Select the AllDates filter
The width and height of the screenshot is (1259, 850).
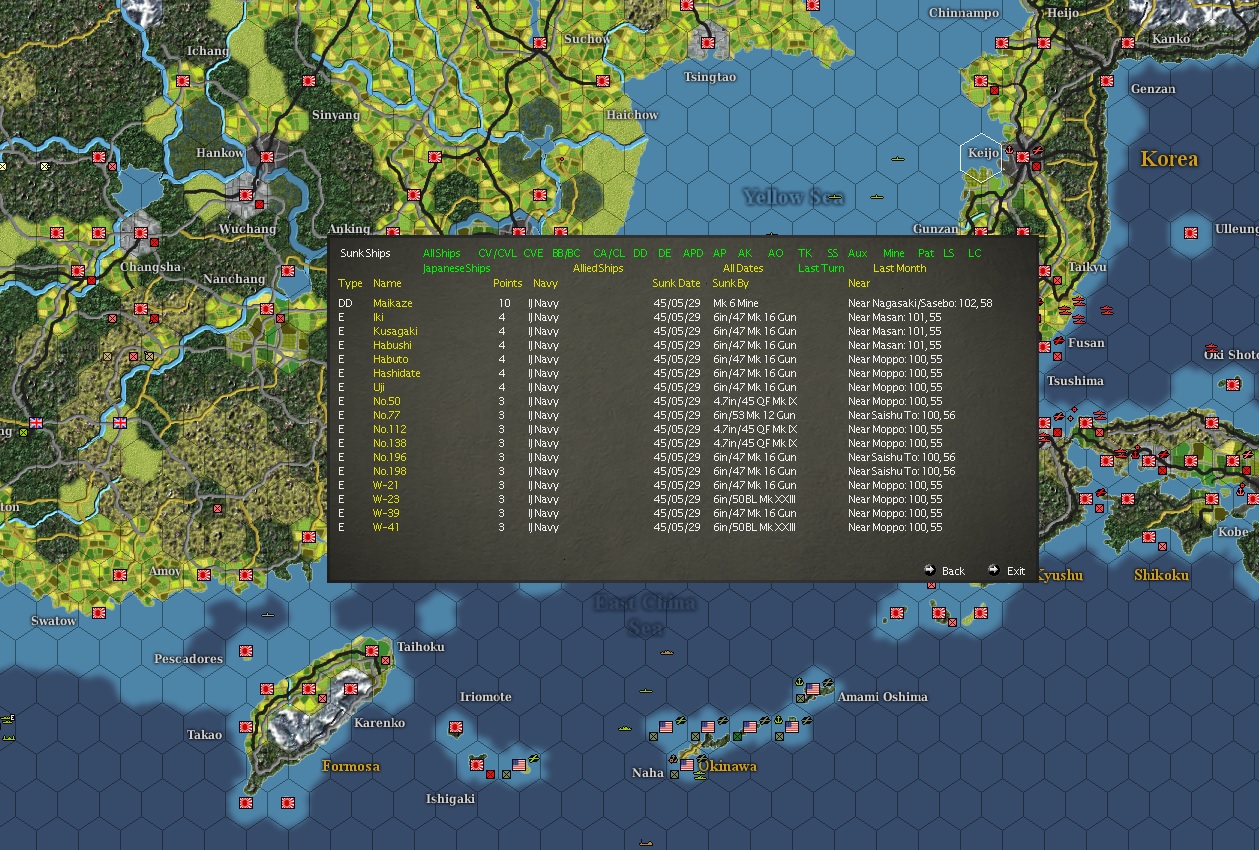(x=743, y=269)
